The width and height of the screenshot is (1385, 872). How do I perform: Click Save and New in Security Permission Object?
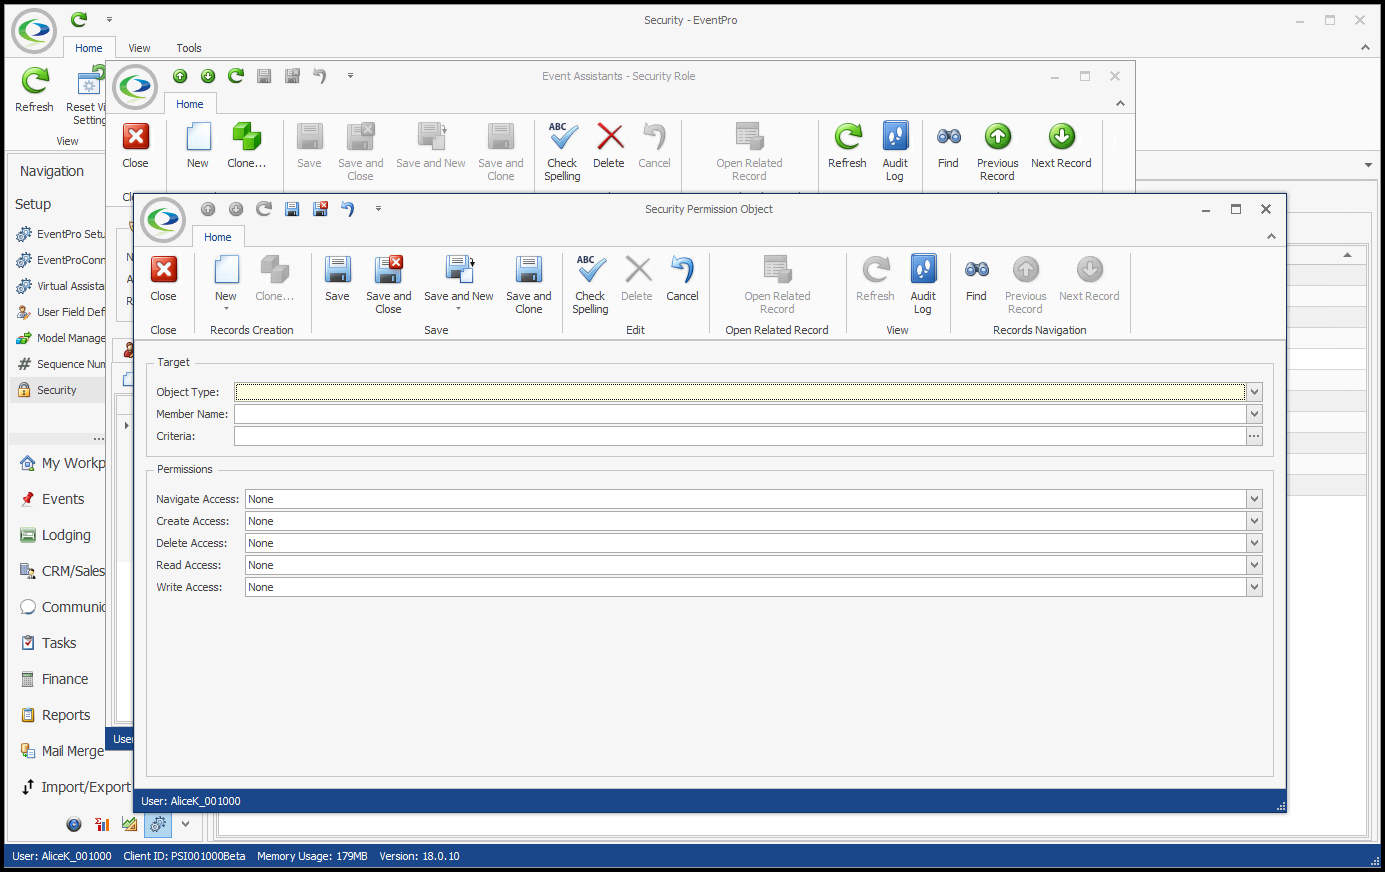click(459, 278)
